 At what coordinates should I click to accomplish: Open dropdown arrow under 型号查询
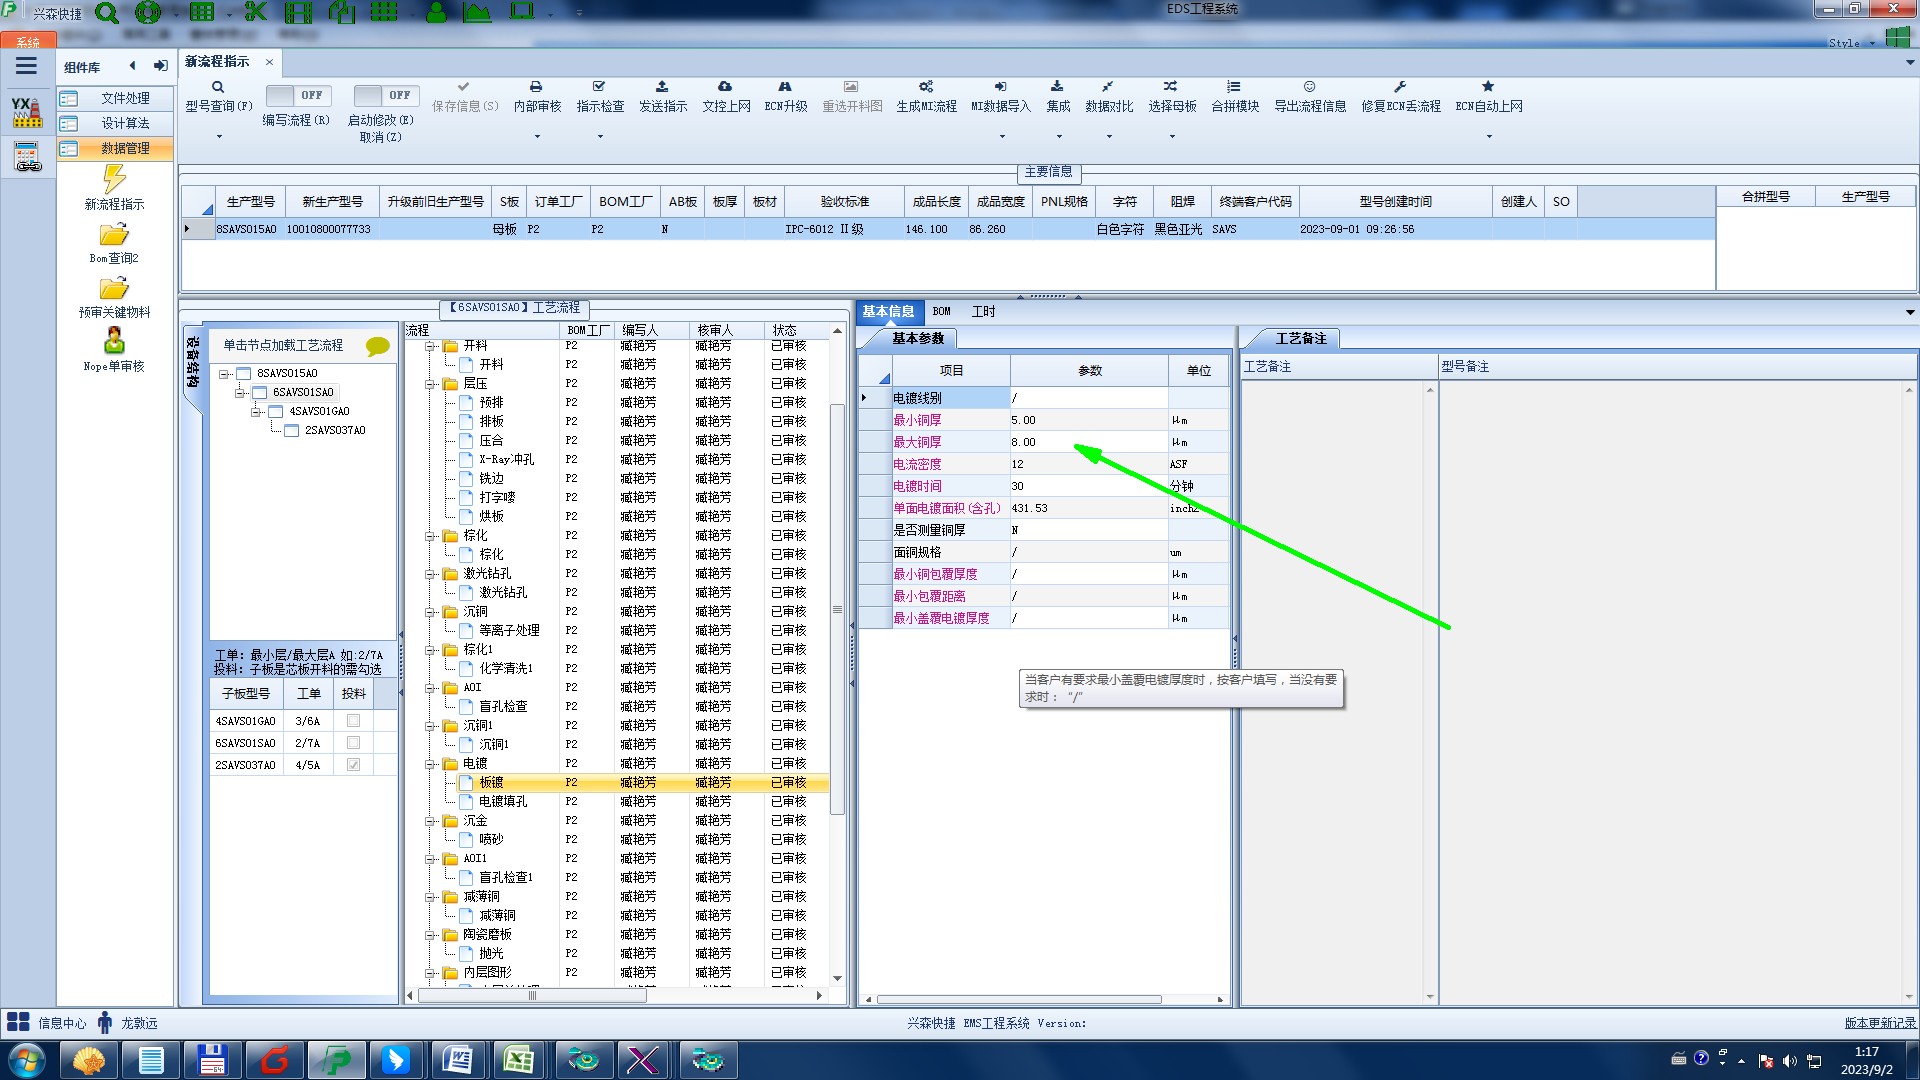(219, 137)
